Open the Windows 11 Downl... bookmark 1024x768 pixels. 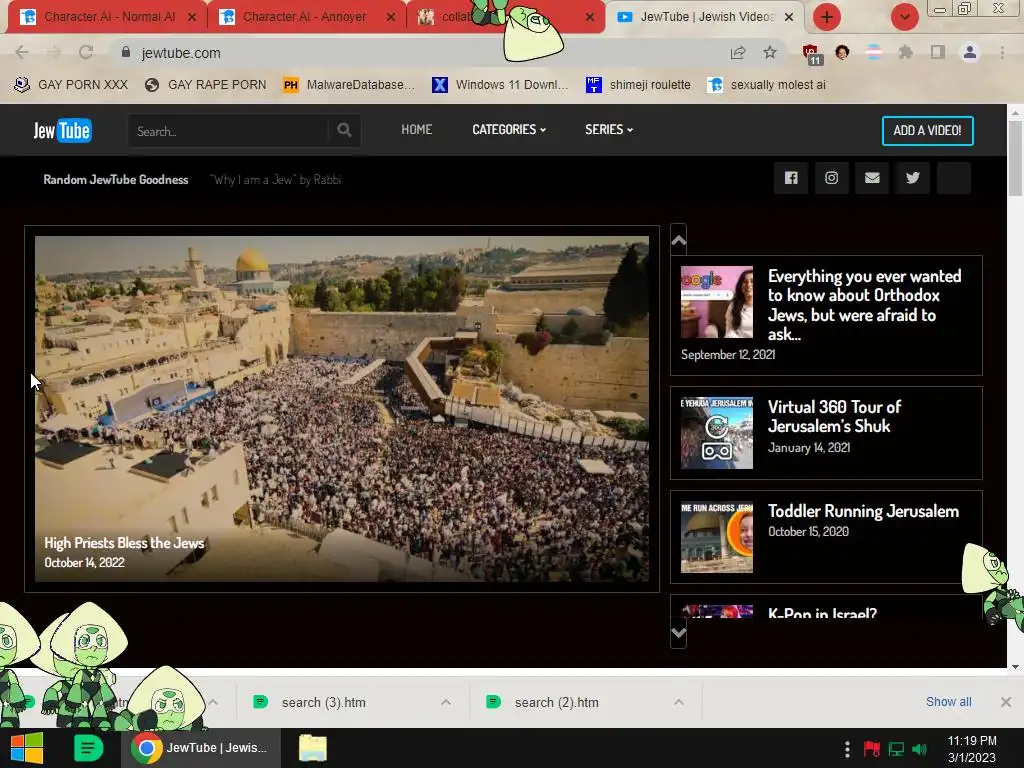point(501,85)
